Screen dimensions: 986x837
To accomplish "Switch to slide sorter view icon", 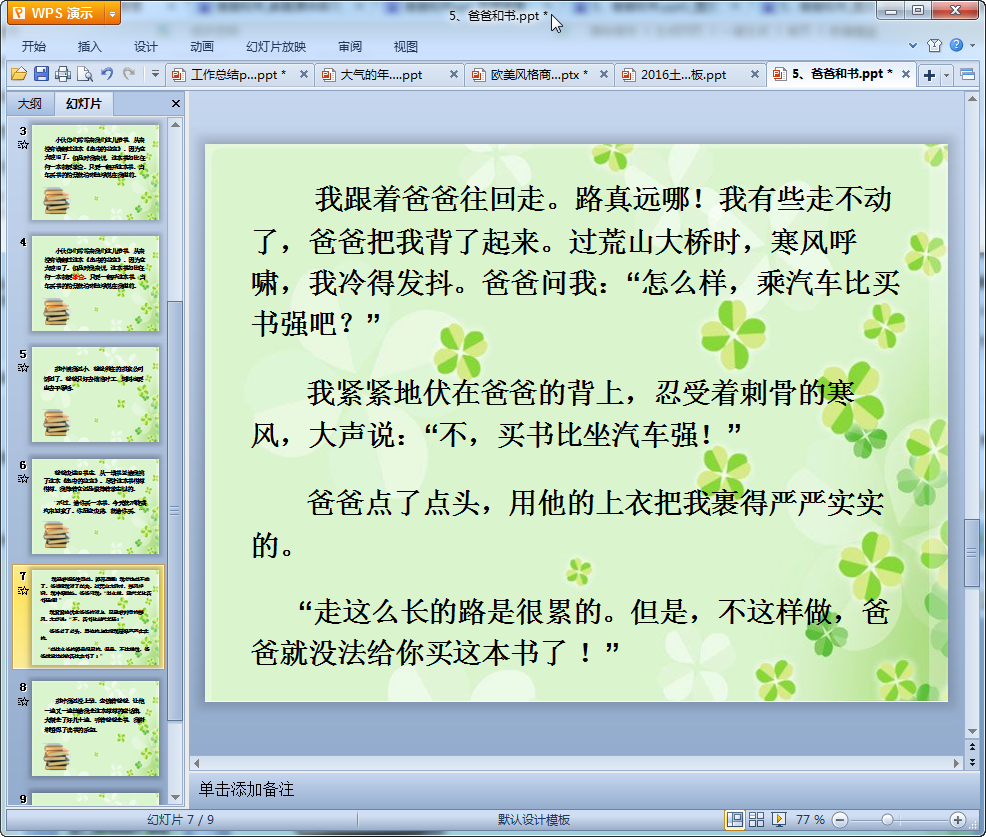I will (756, 819).
